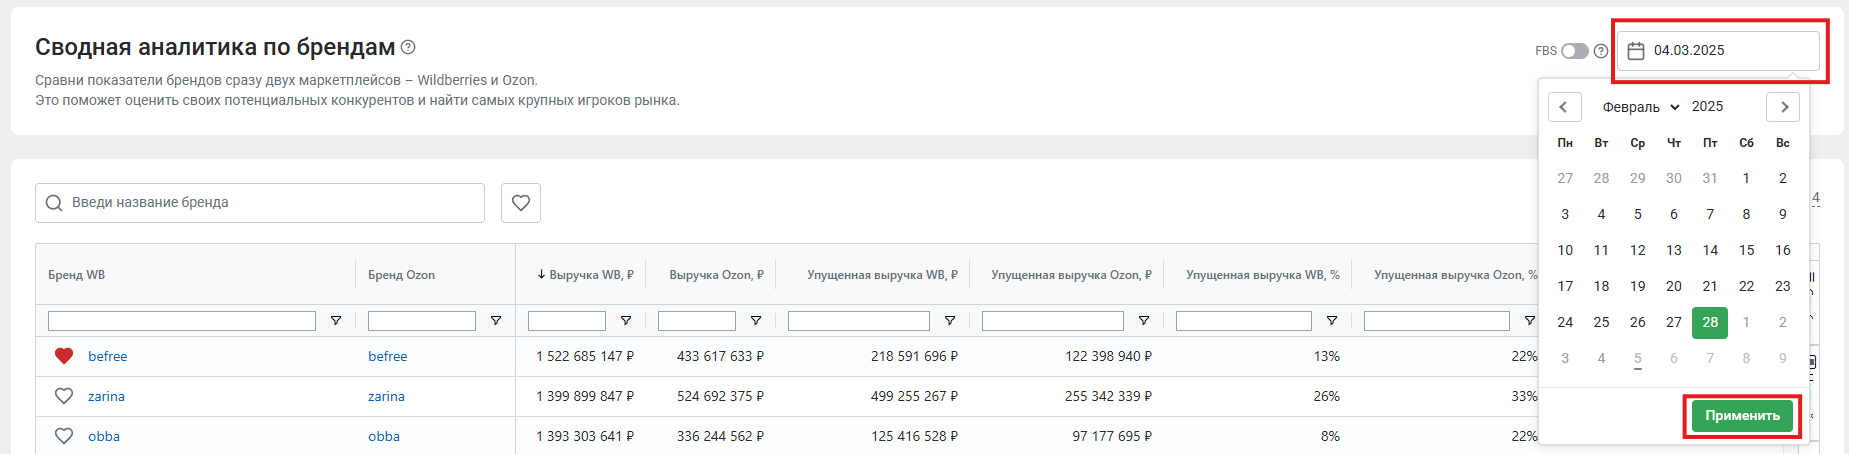Go to previous month in calendar
The height and width of the screenshot is (454, 1849).
pyautogui.click(x=1564, y=107)
